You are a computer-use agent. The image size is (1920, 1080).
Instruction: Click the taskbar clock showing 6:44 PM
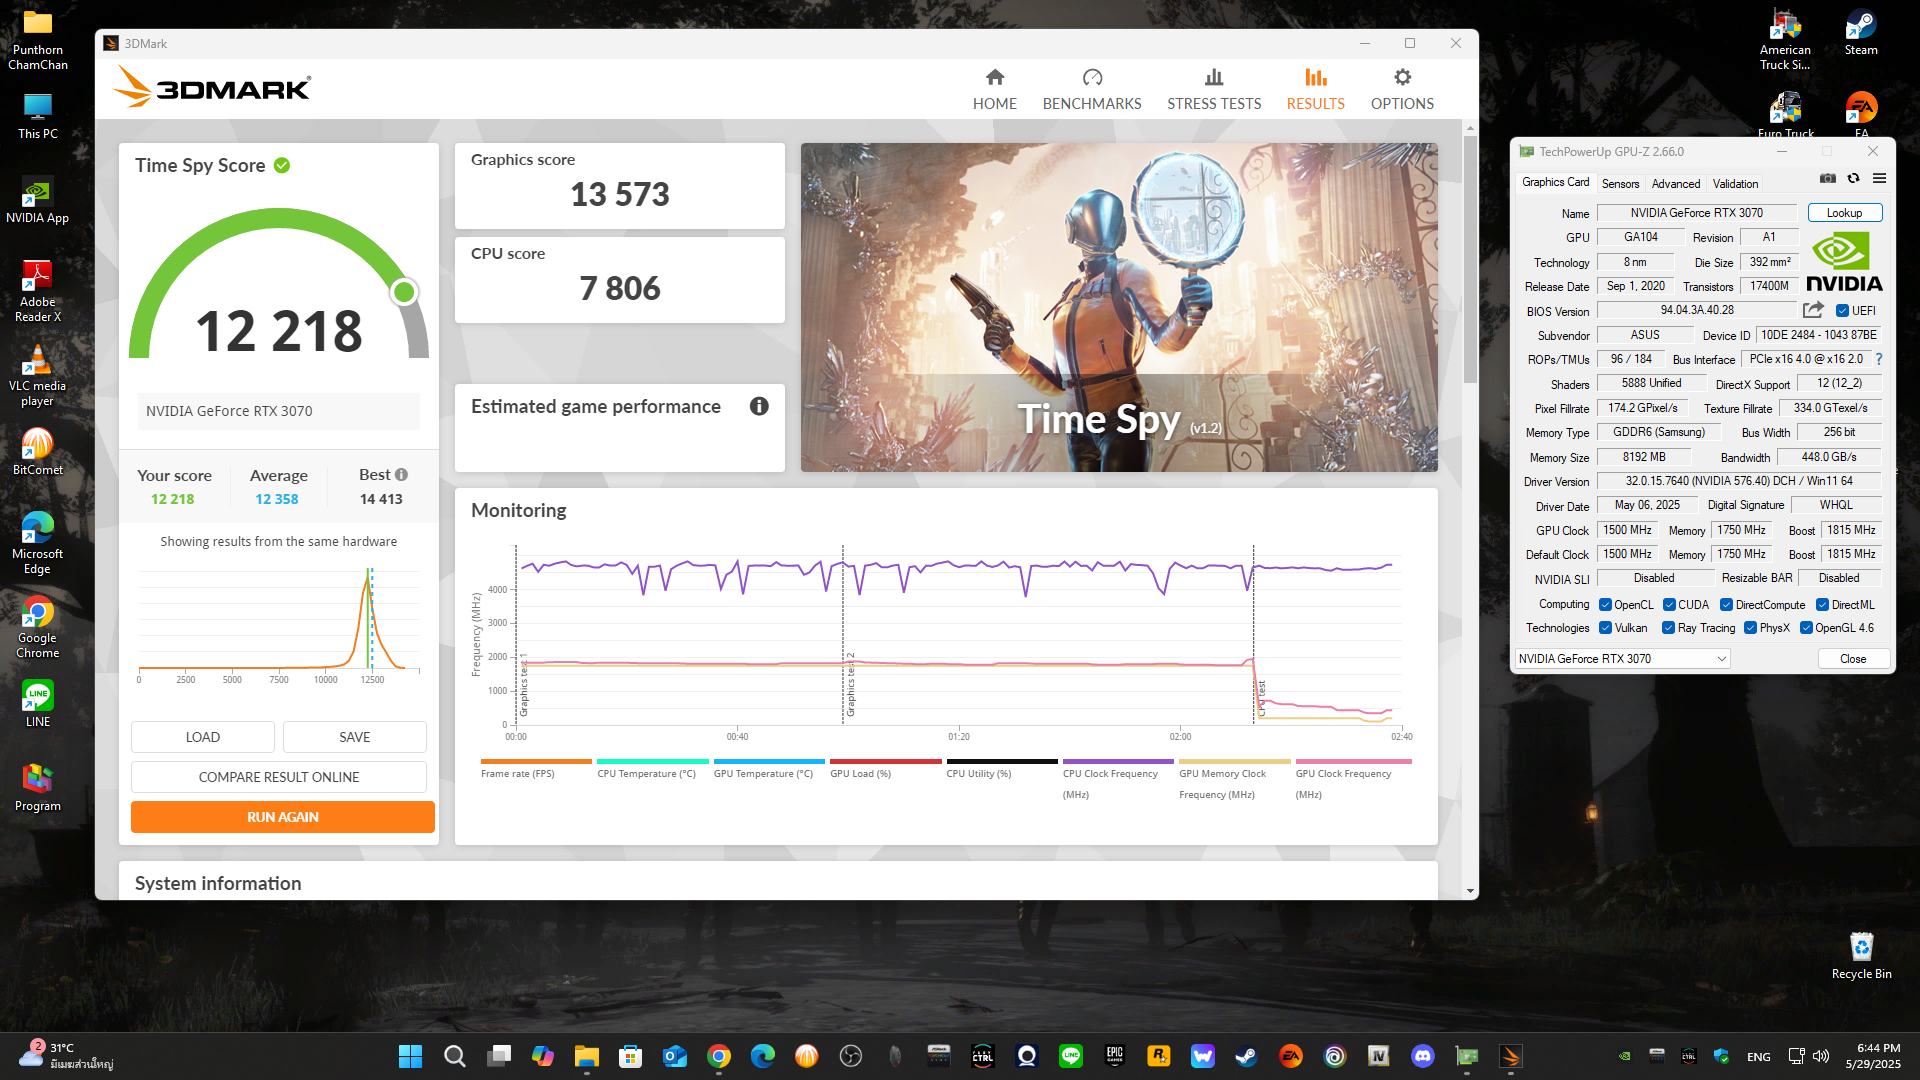(1872, 1056)
